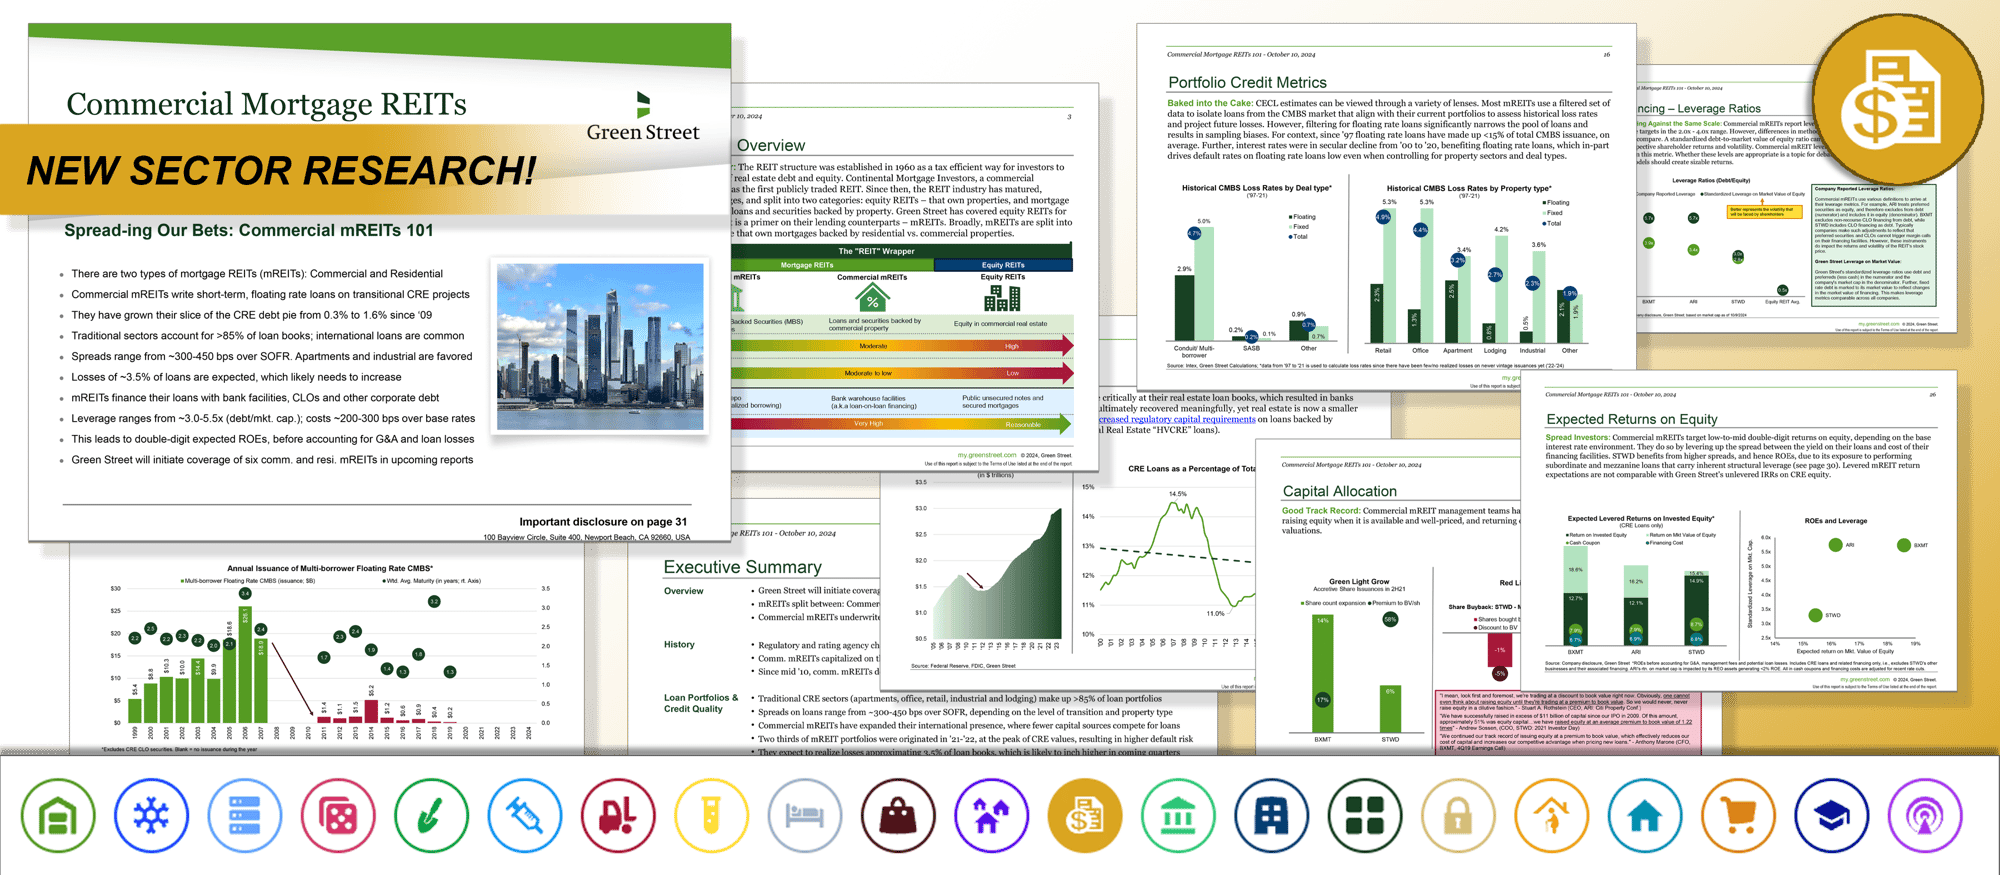Select the orange senior housing icon

tap(1551, 816)
